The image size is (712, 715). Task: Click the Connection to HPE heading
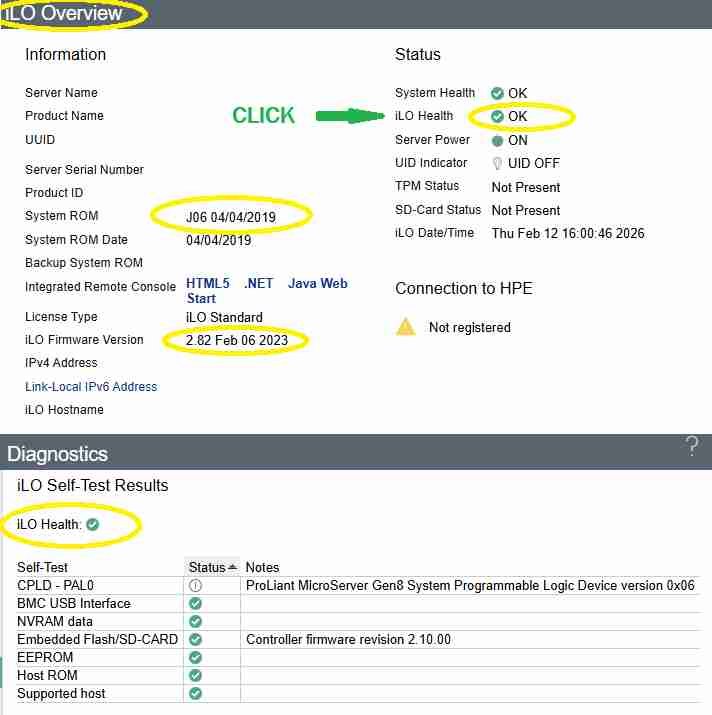[x=464, y=289]
